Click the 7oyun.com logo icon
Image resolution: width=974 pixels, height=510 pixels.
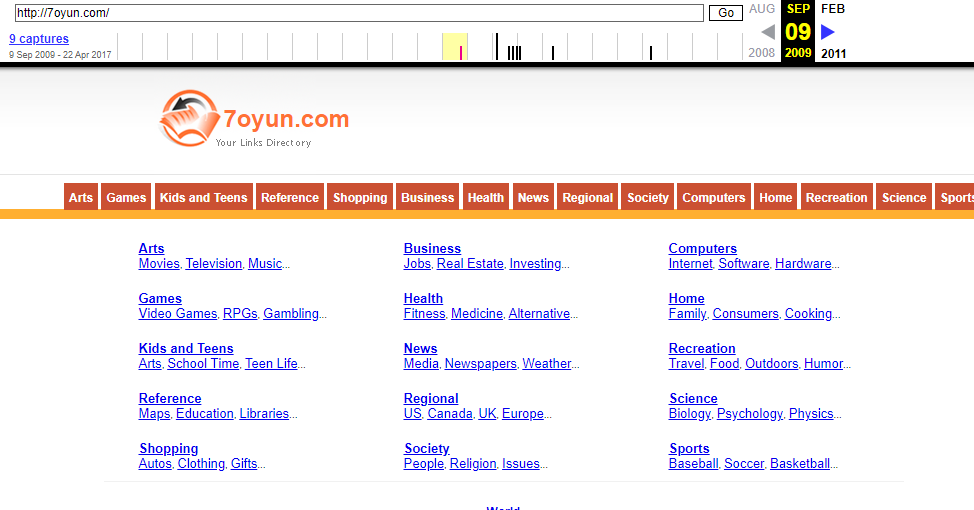coord(189,118)
